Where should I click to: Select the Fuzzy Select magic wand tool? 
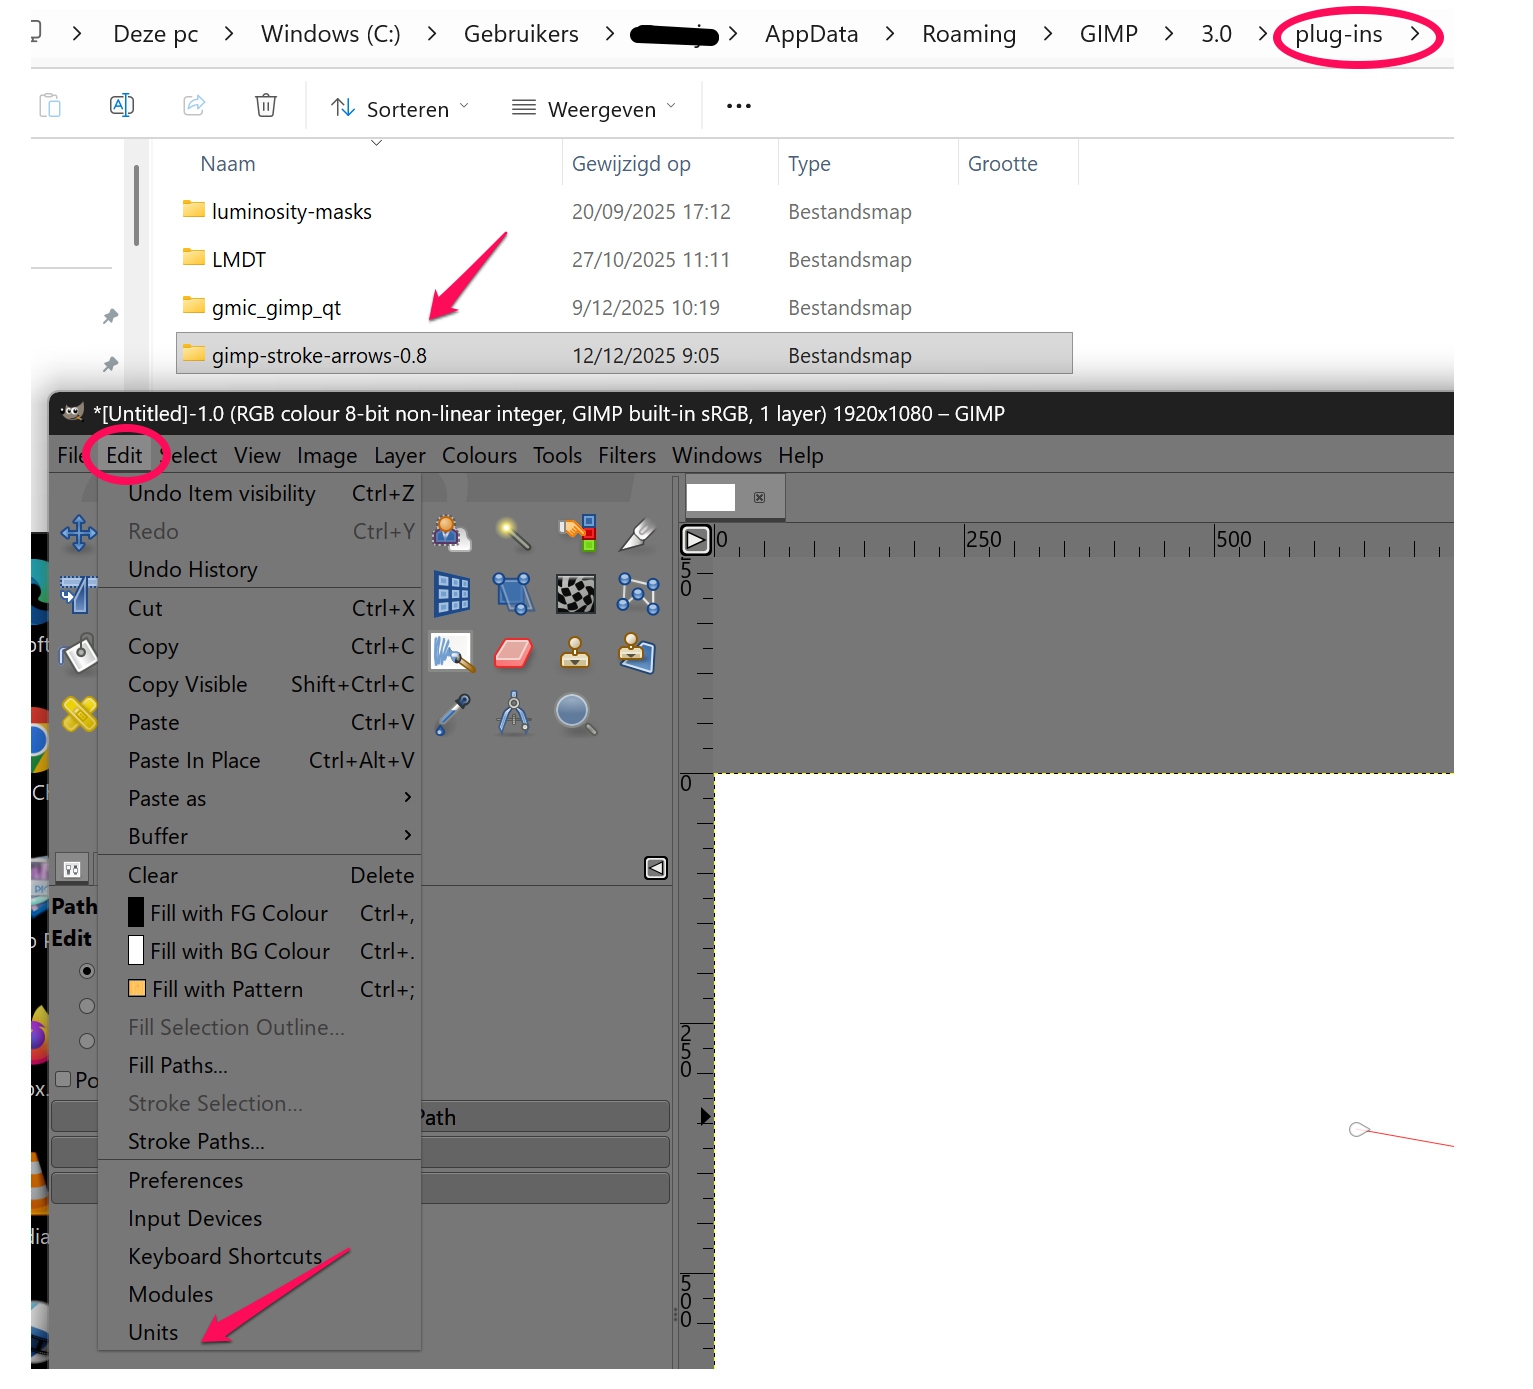[x=514, y=533]
